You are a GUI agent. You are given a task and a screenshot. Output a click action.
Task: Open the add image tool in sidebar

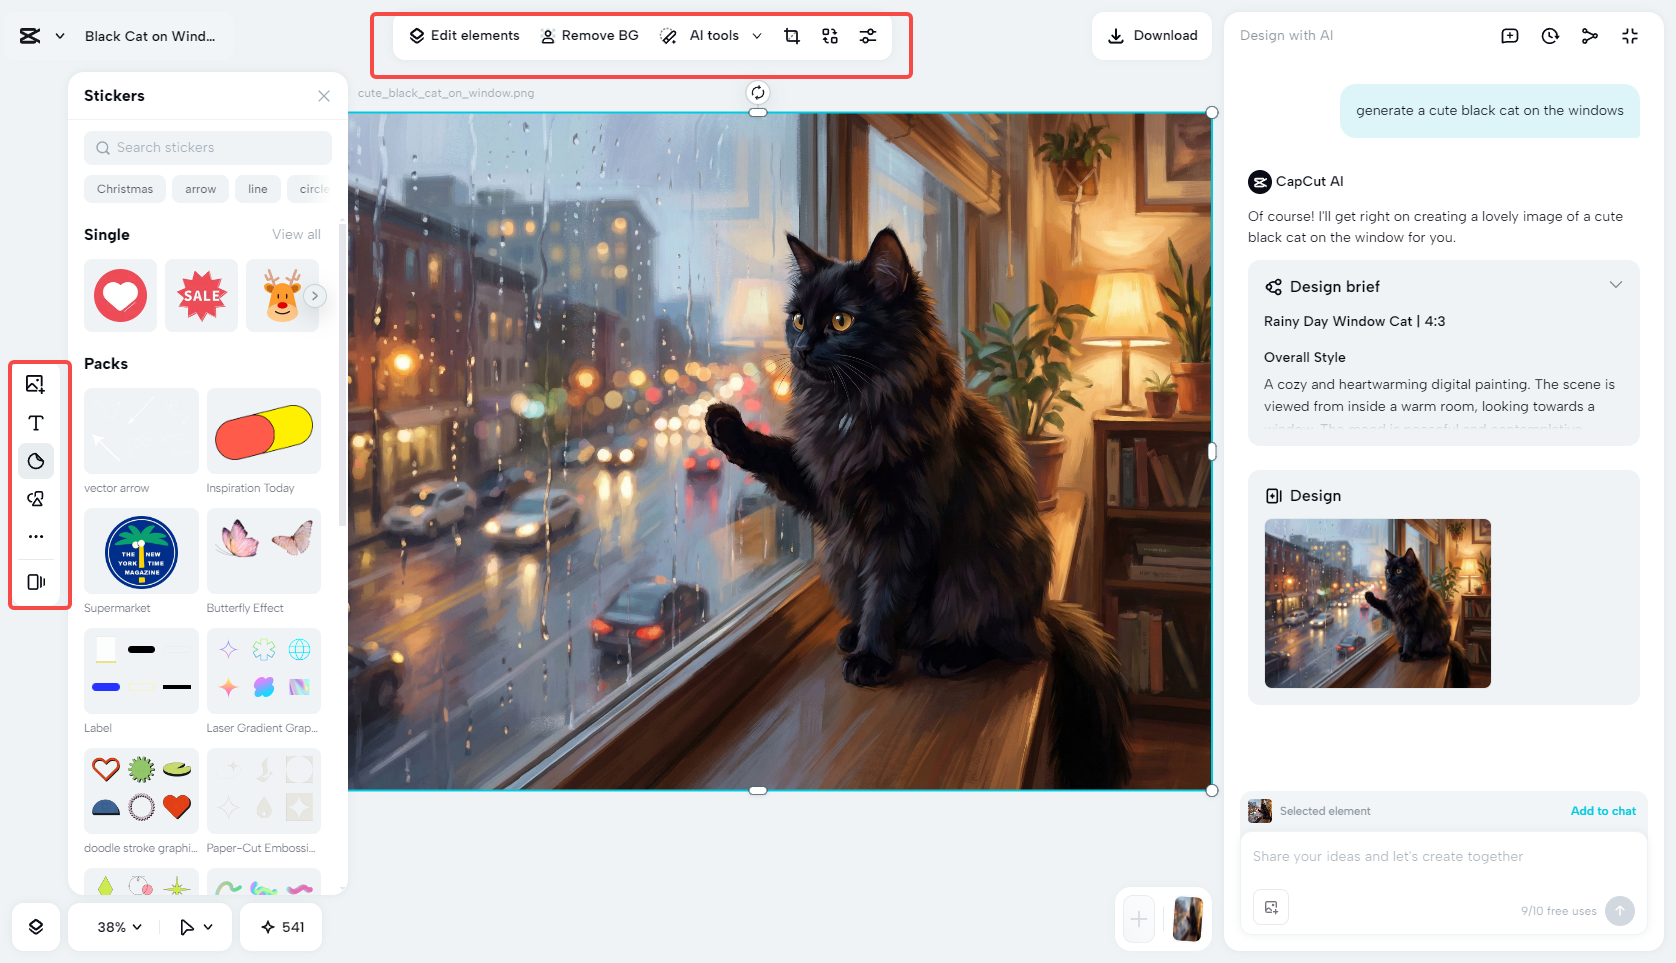pyautogui.click(x=36, y=384)
